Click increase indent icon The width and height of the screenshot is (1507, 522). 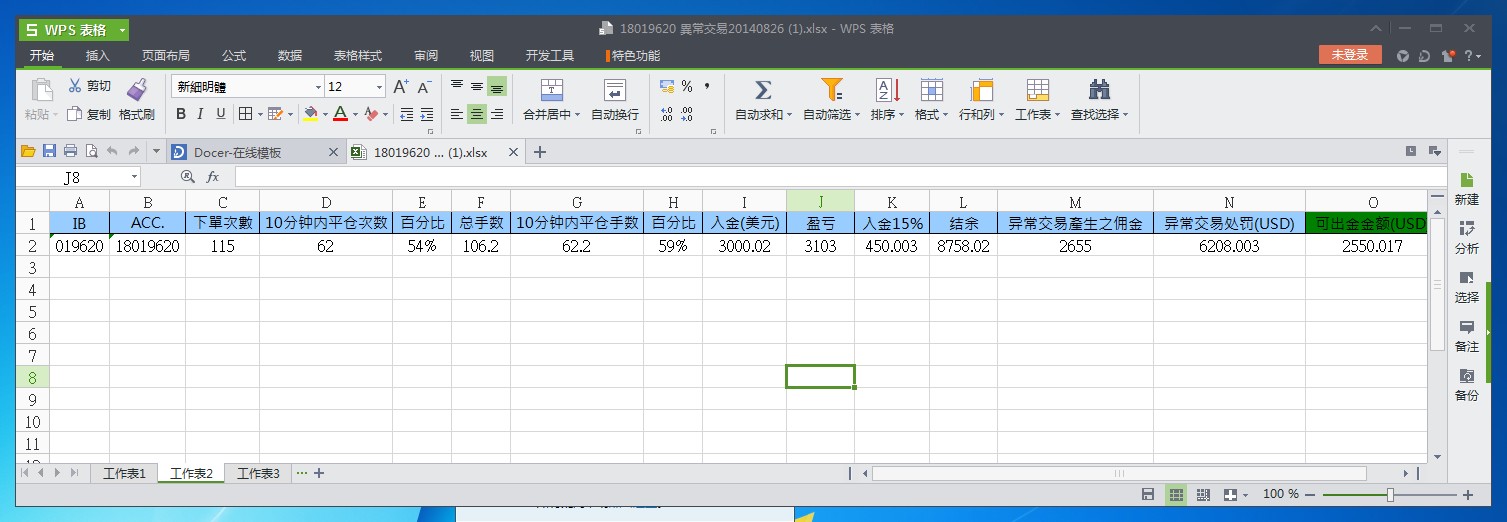click(x=427, y=115)
